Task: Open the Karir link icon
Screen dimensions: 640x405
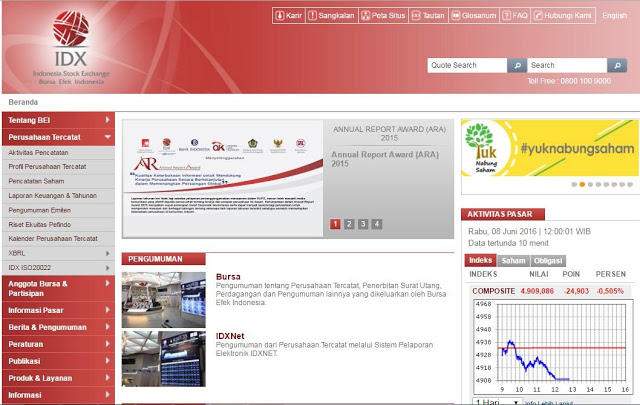Action: click(279, 16)
